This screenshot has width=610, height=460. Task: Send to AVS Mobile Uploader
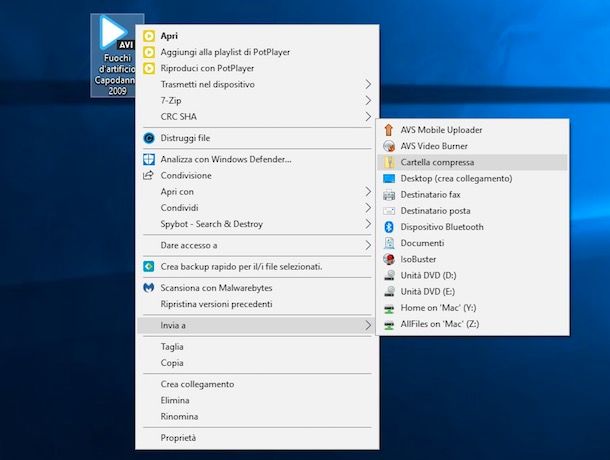point(472,130)
